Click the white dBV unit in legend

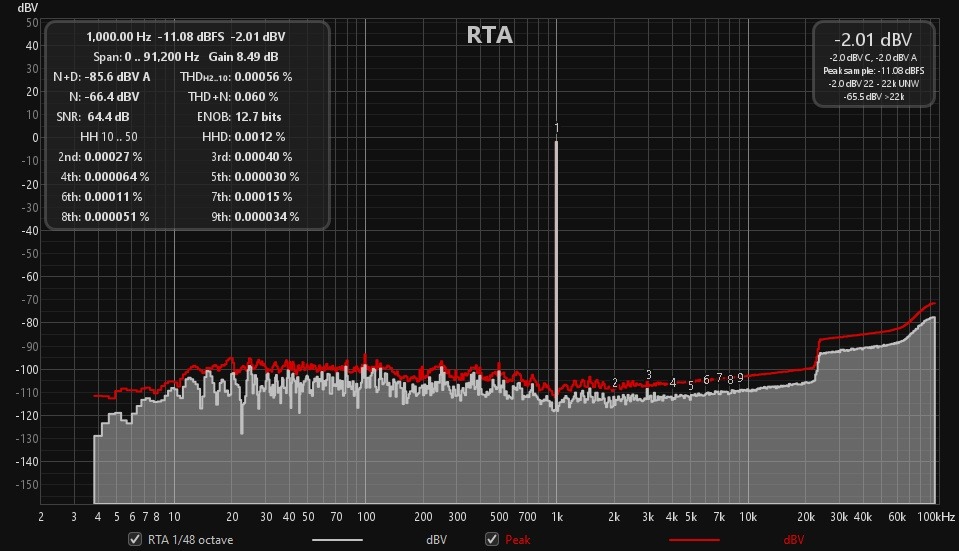click(436, 540)
